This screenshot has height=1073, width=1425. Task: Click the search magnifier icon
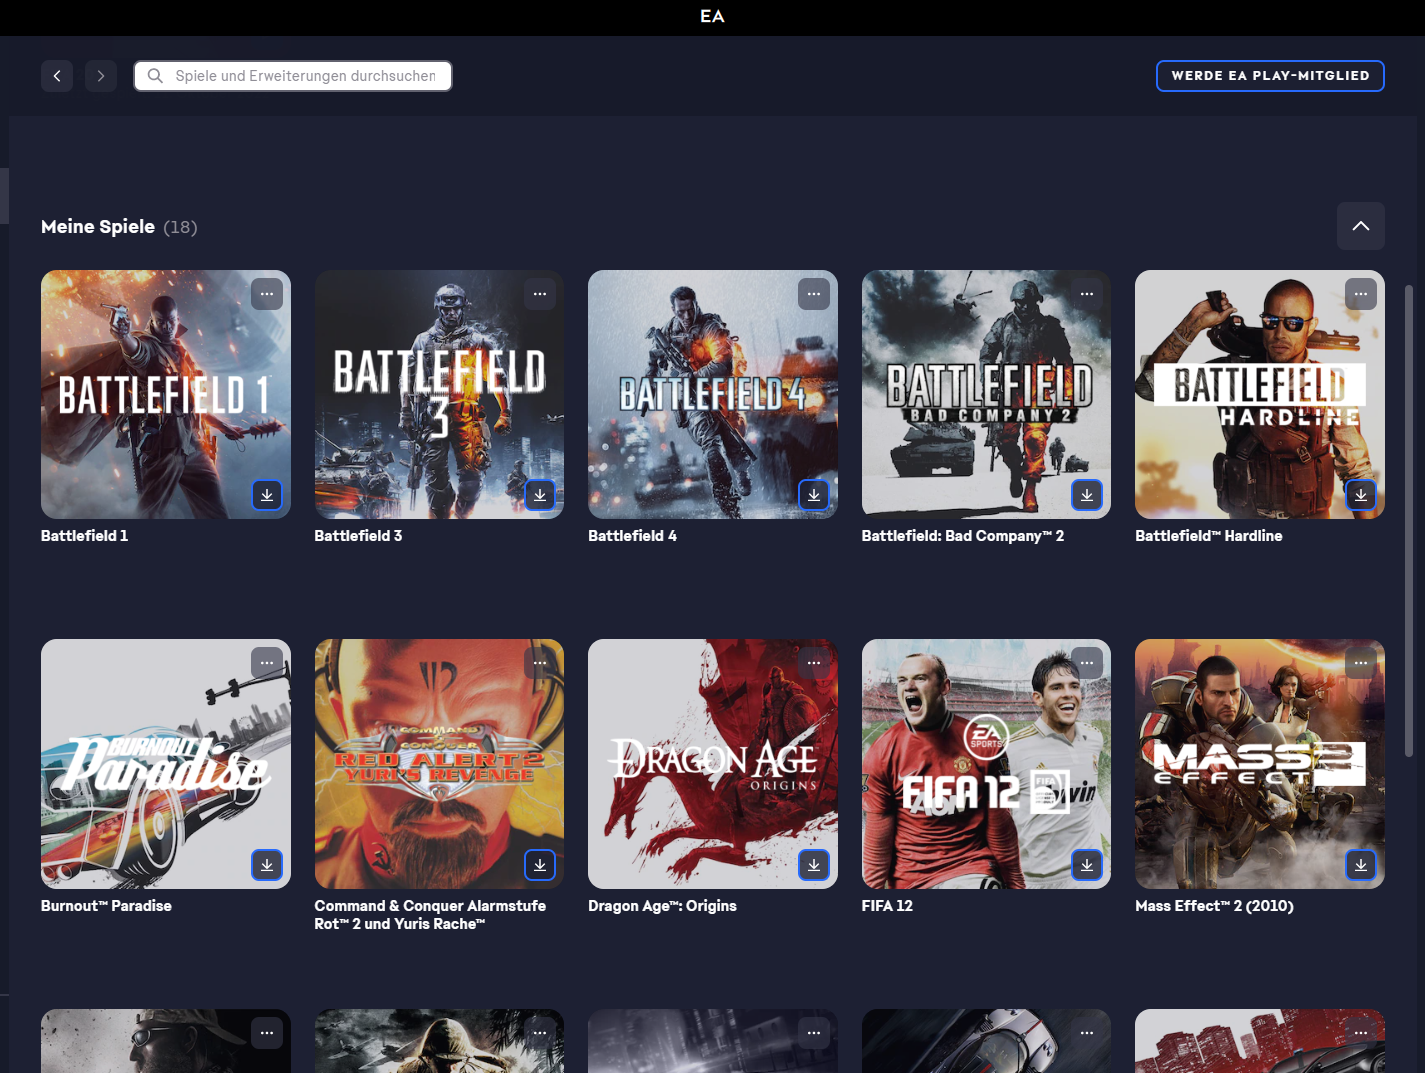pos(155,76)
